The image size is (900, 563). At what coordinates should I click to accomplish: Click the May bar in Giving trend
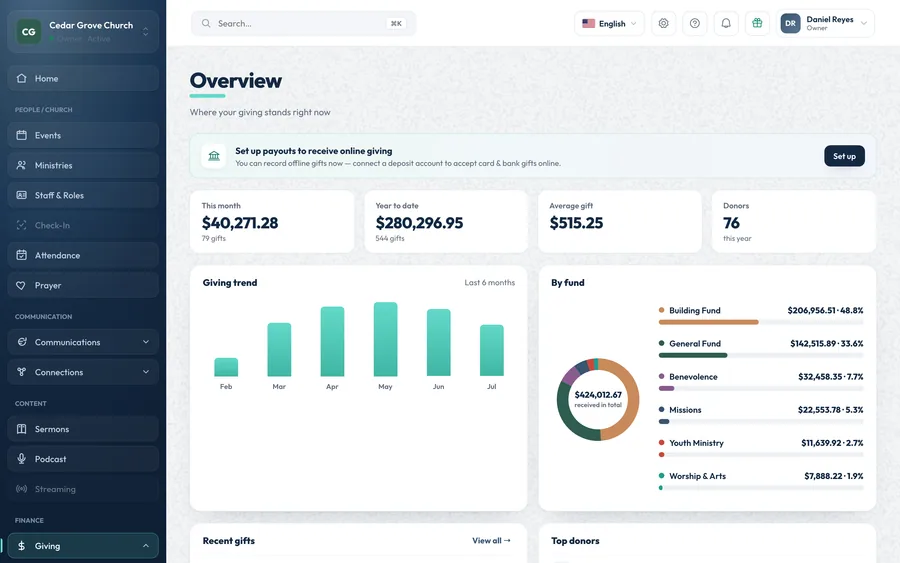point(385,339)
